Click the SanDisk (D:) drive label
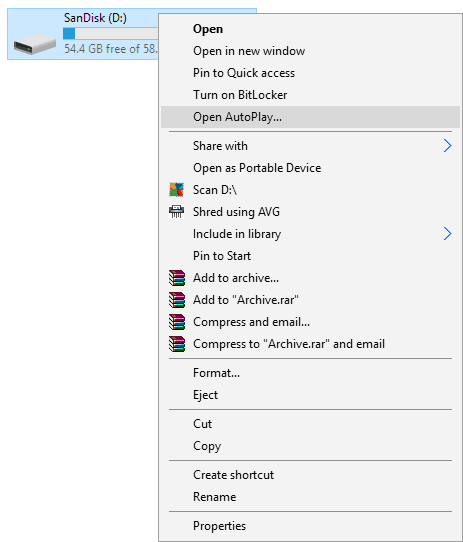 point(95,18)
